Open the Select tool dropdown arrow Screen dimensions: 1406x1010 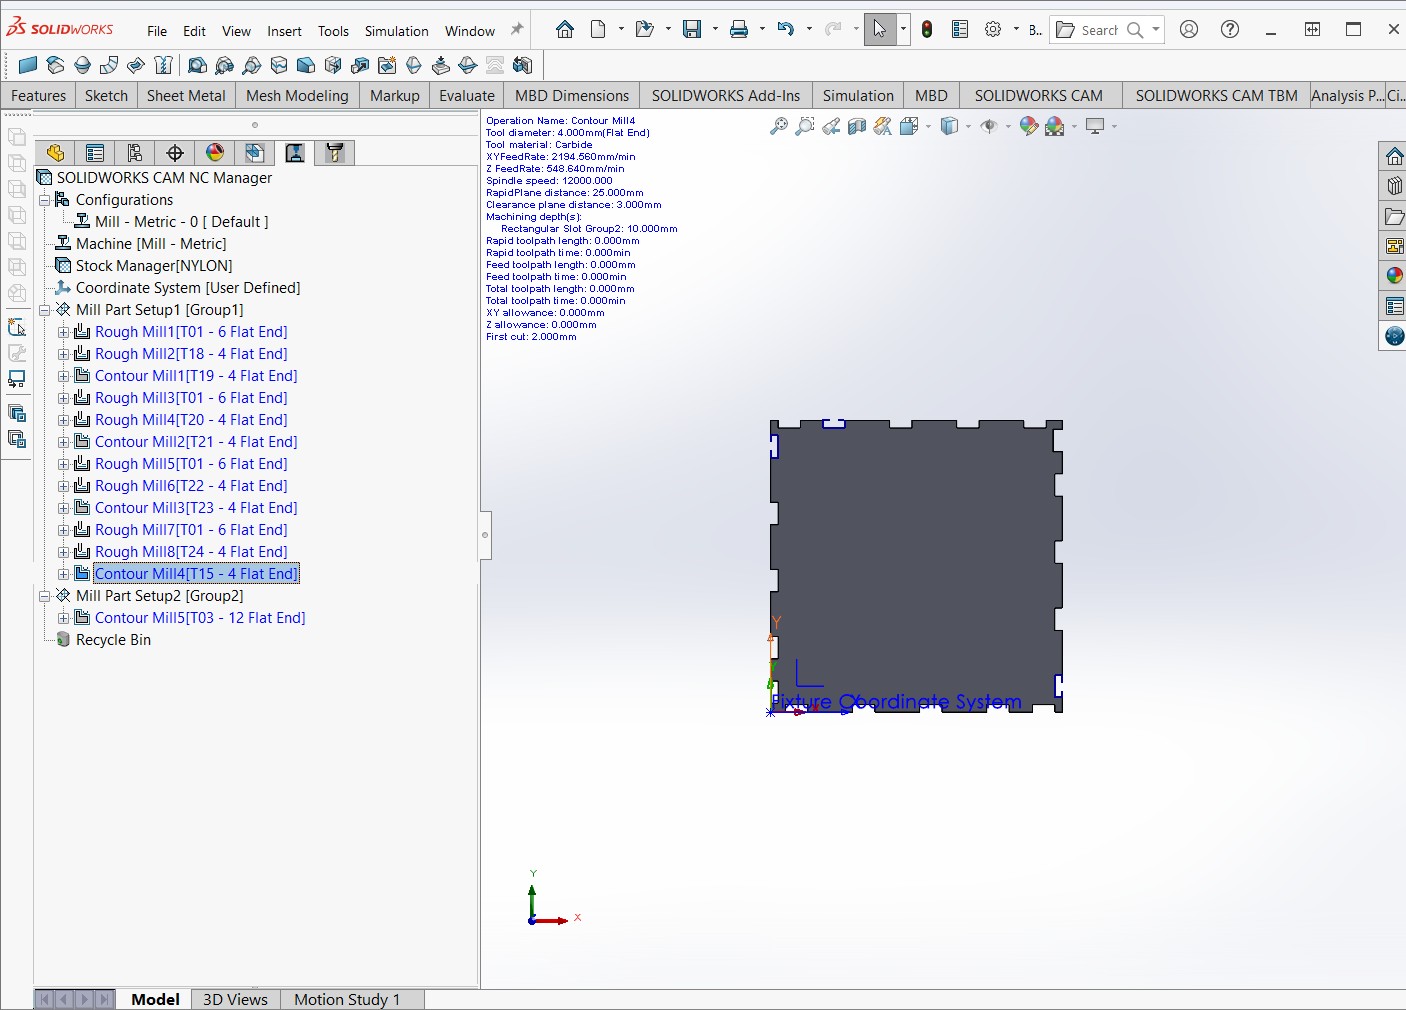point(904,29)
